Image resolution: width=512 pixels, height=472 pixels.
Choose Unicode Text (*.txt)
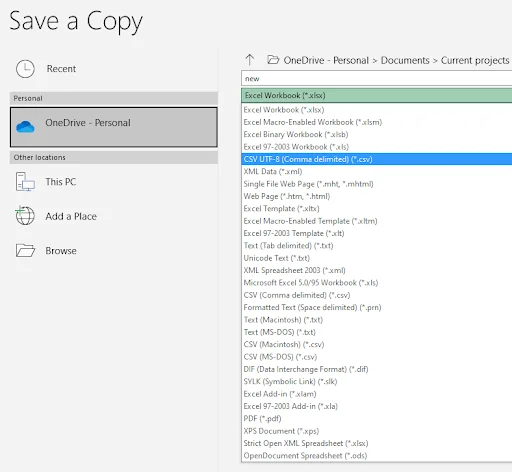tap(377, 258)
